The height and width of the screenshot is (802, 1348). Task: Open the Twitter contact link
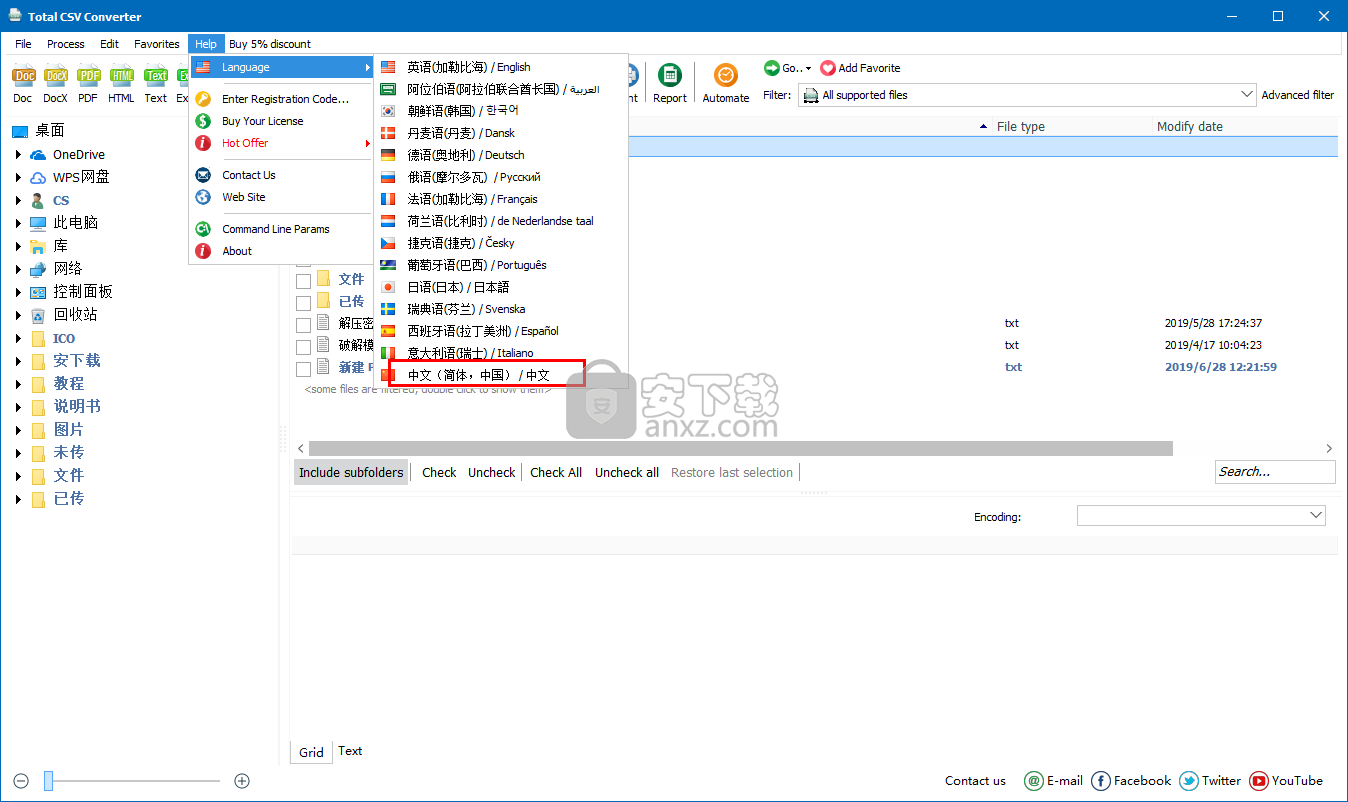coord(1210,781)
